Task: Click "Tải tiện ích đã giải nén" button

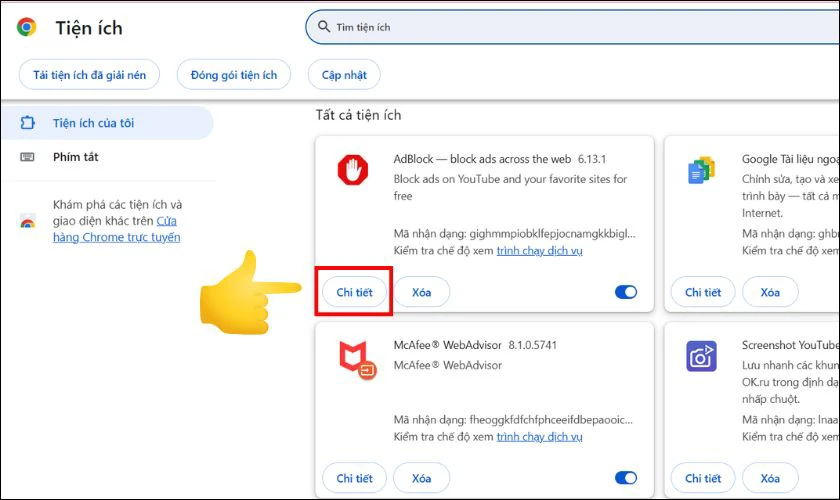Action: (x=89, y=75)
